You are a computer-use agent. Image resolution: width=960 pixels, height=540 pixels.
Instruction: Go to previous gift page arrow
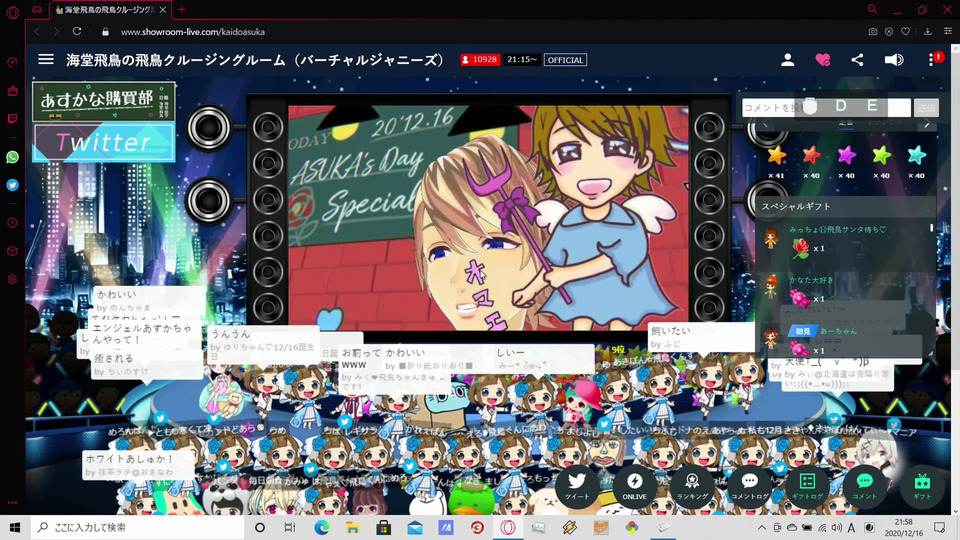pos(765,124)
